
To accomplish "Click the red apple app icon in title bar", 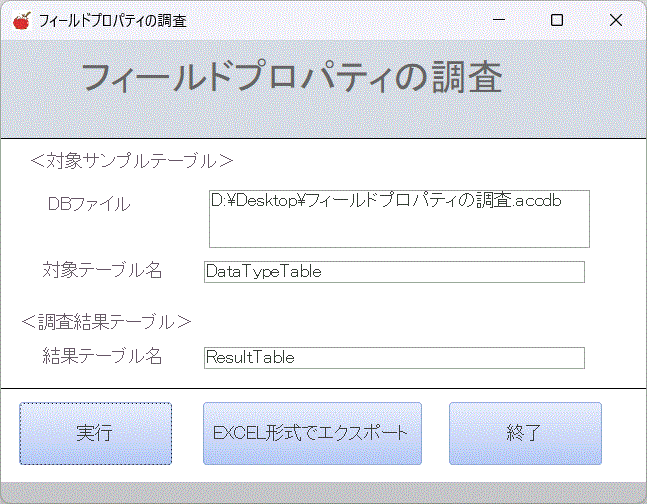I will [22, 20].
